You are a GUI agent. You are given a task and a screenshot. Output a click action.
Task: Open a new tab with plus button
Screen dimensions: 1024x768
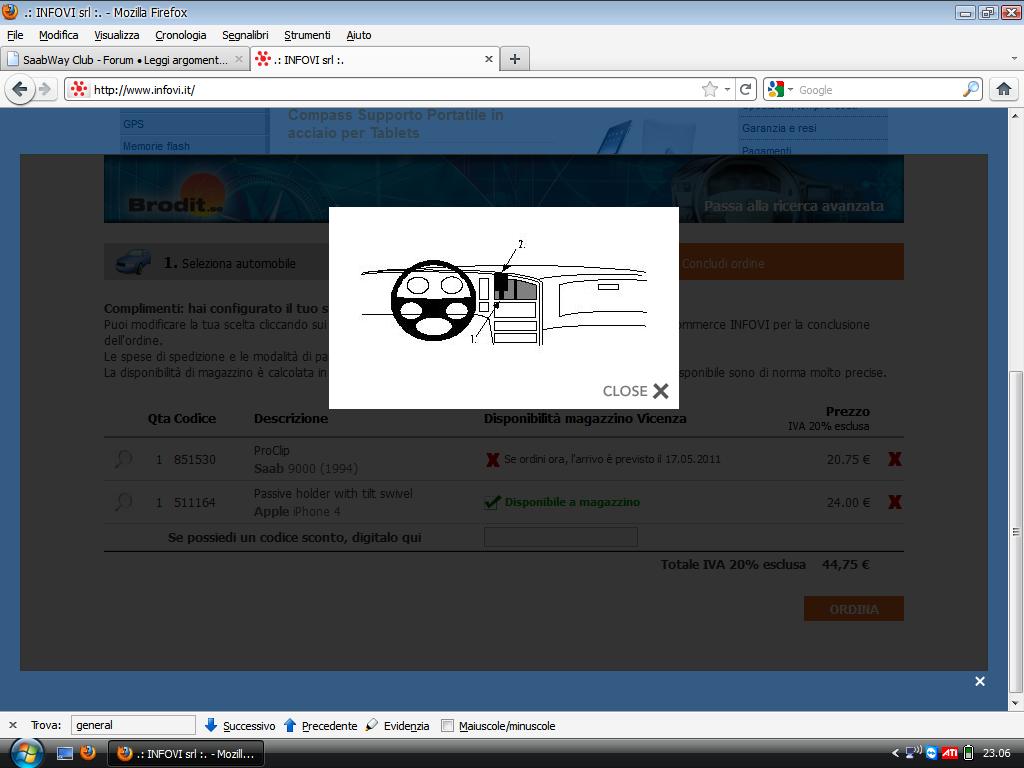(x=515, y=59)
